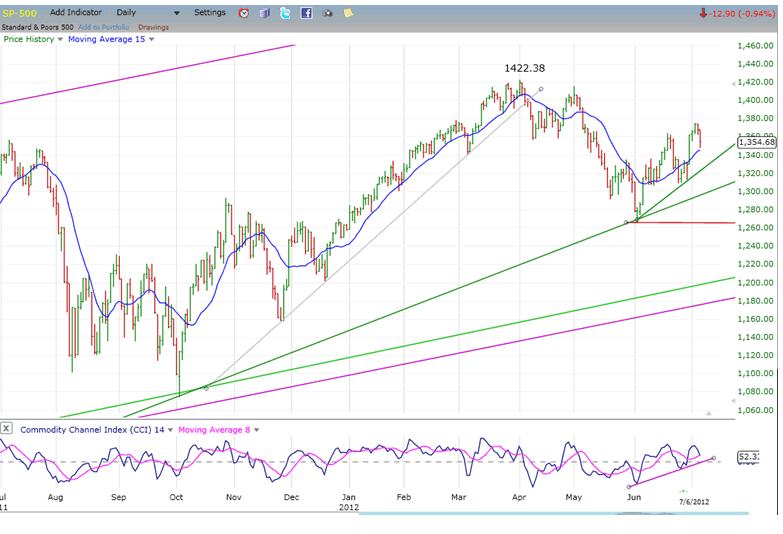Select the Commodity Channel Index (CCI) 14 label
Image resolution: width=783 pixels, height=534 pixels.
[x=92, y=430]
